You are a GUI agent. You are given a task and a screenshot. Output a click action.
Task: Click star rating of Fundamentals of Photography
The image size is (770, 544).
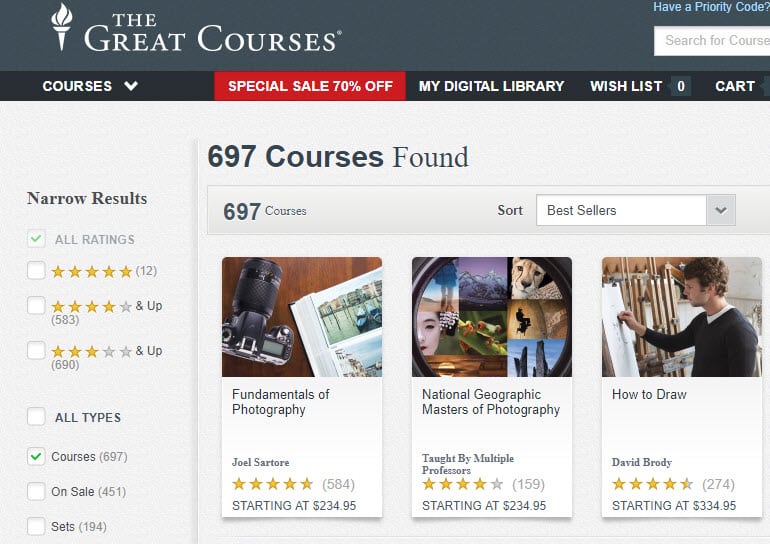click(273, 484)
